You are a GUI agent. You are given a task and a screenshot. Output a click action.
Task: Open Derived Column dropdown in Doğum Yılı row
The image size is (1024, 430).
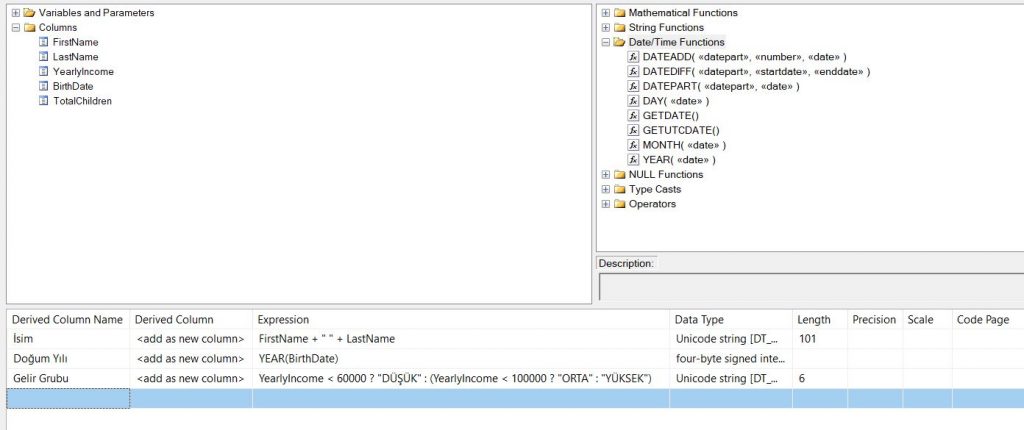coord(191,359)
